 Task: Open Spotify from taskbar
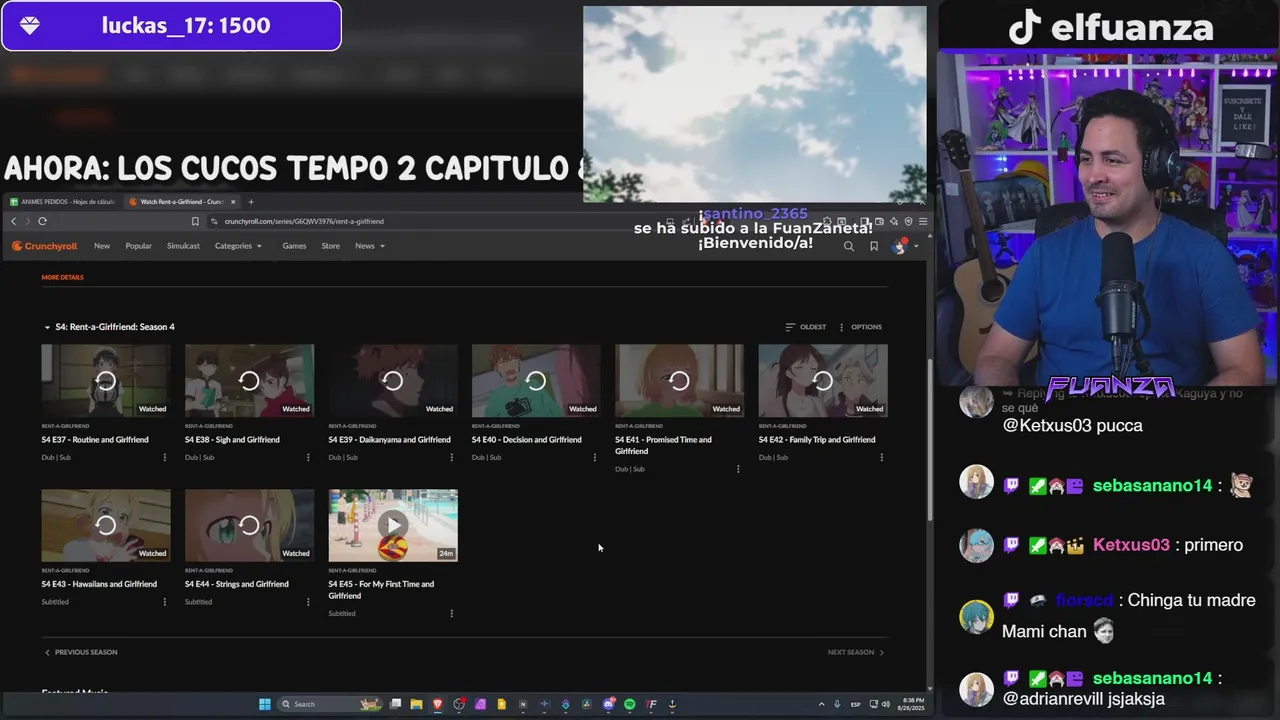[629, 704]
